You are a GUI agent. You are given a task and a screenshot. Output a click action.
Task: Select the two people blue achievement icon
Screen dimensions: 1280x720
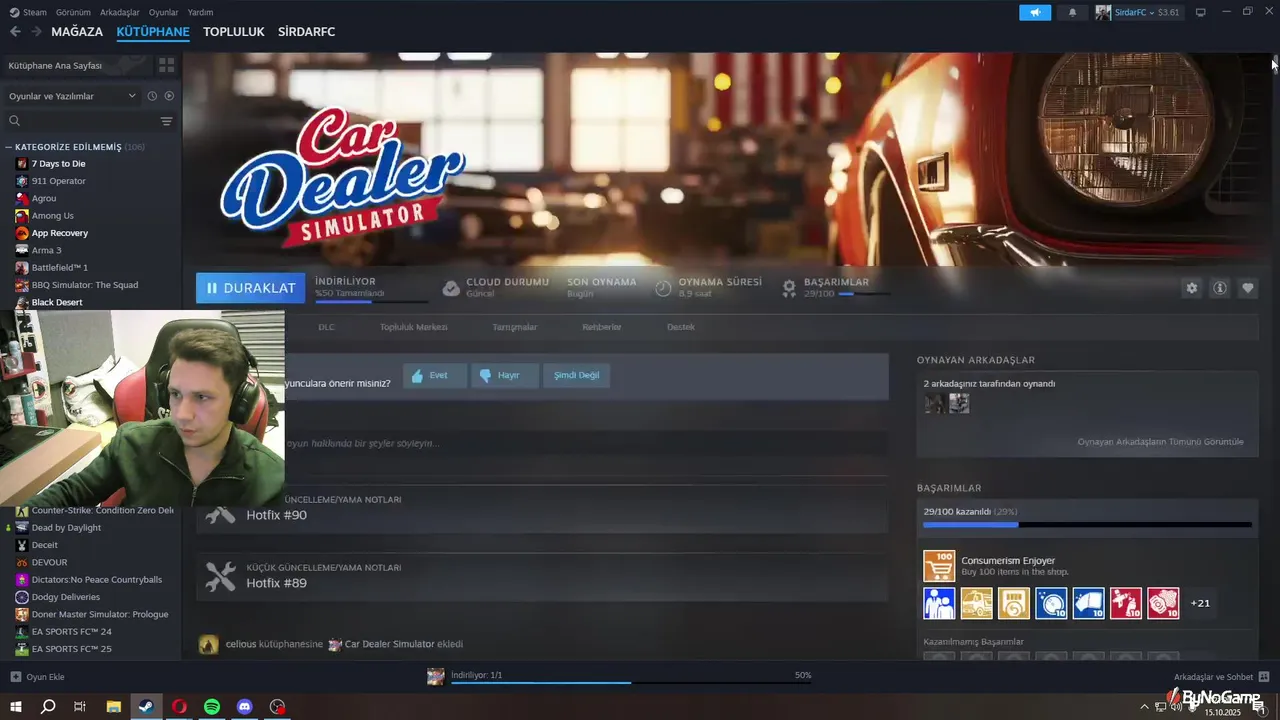pyautogui.click(x=939, y=603)
